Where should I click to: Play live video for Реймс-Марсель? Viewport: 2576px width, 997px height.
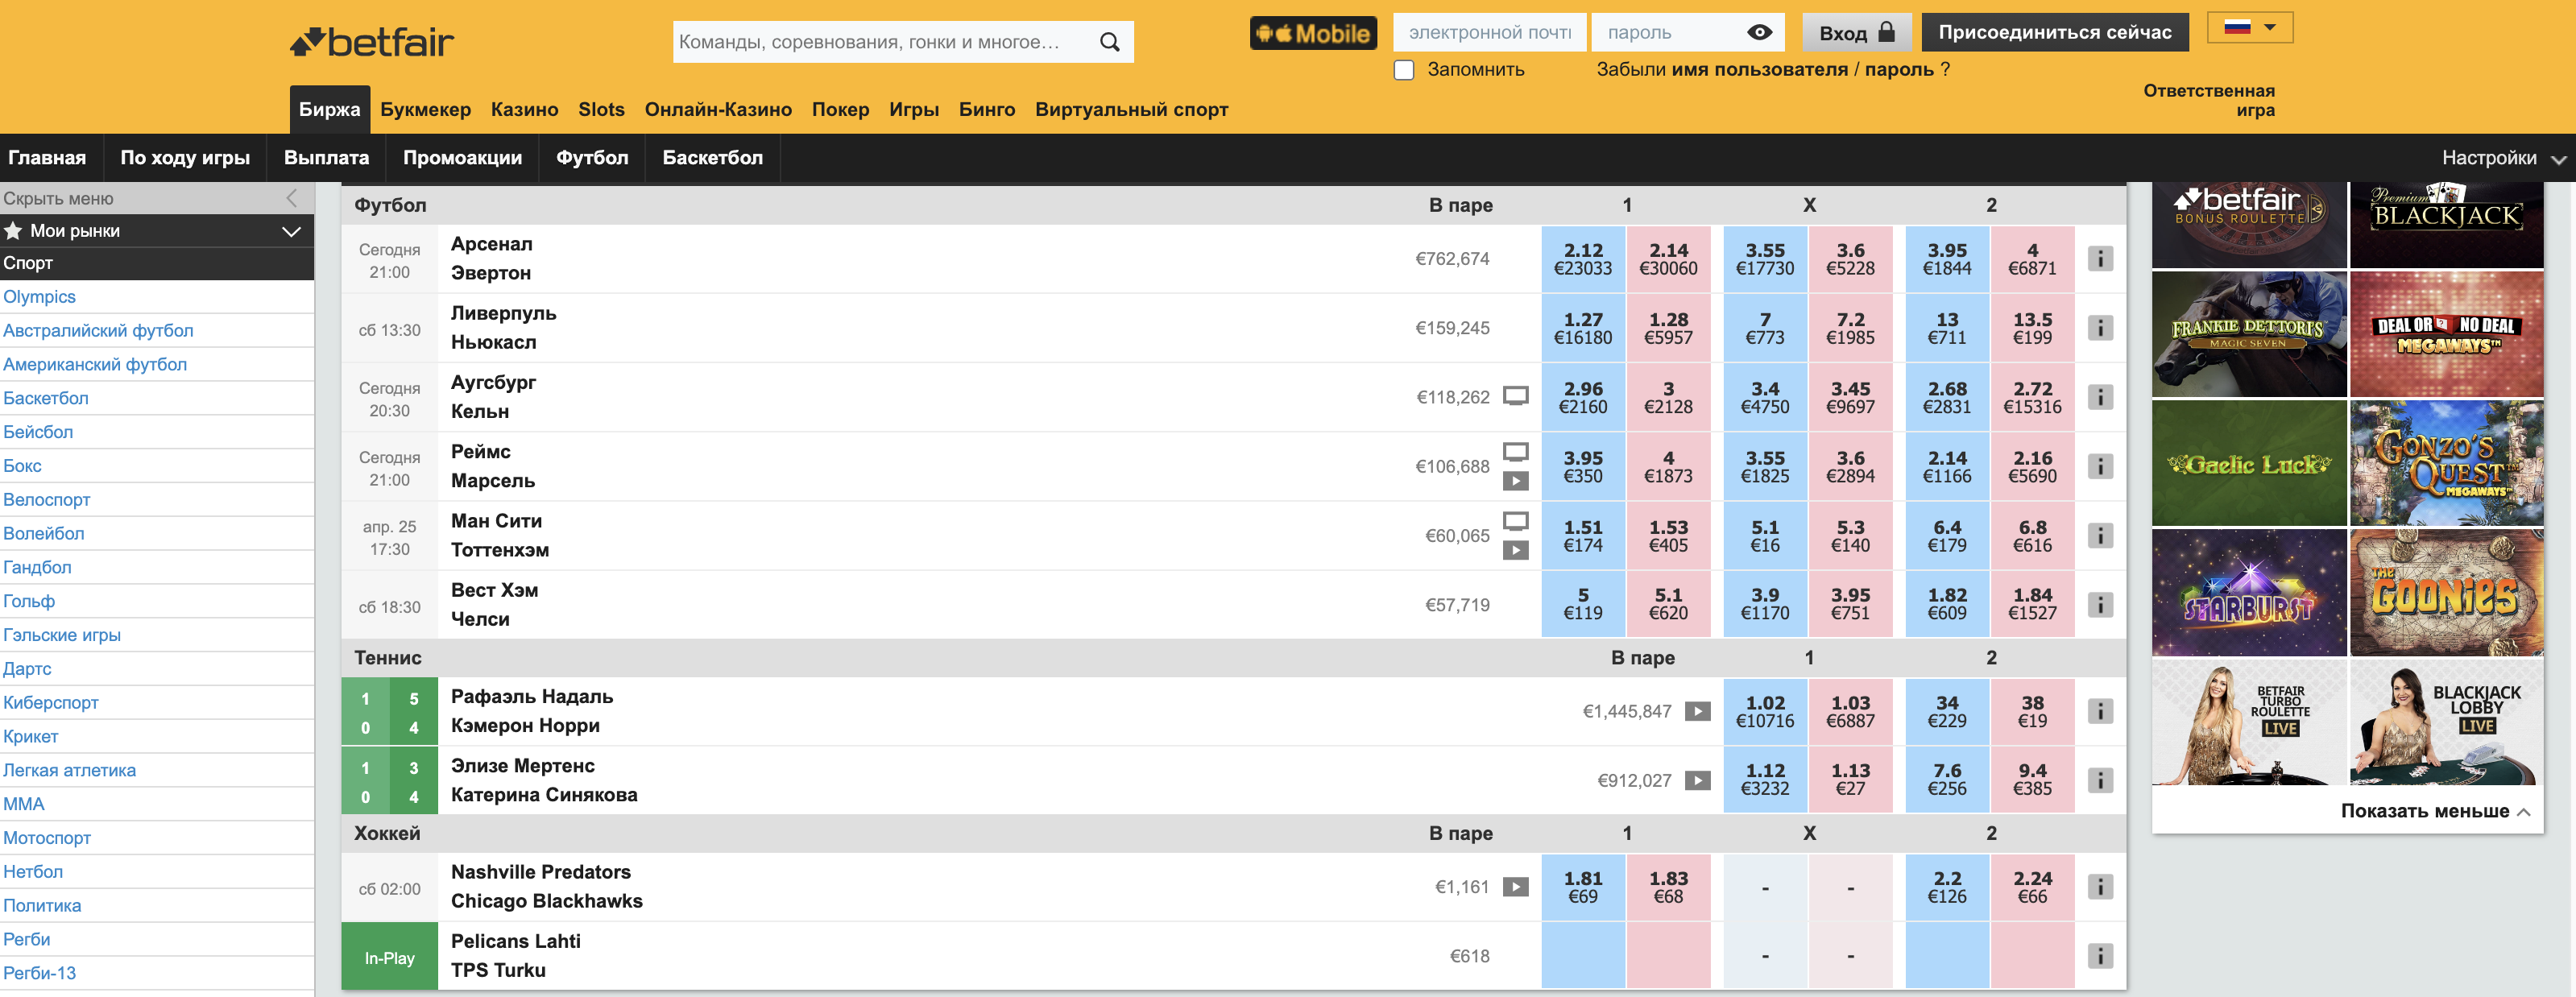click(x=1516, y=481)
